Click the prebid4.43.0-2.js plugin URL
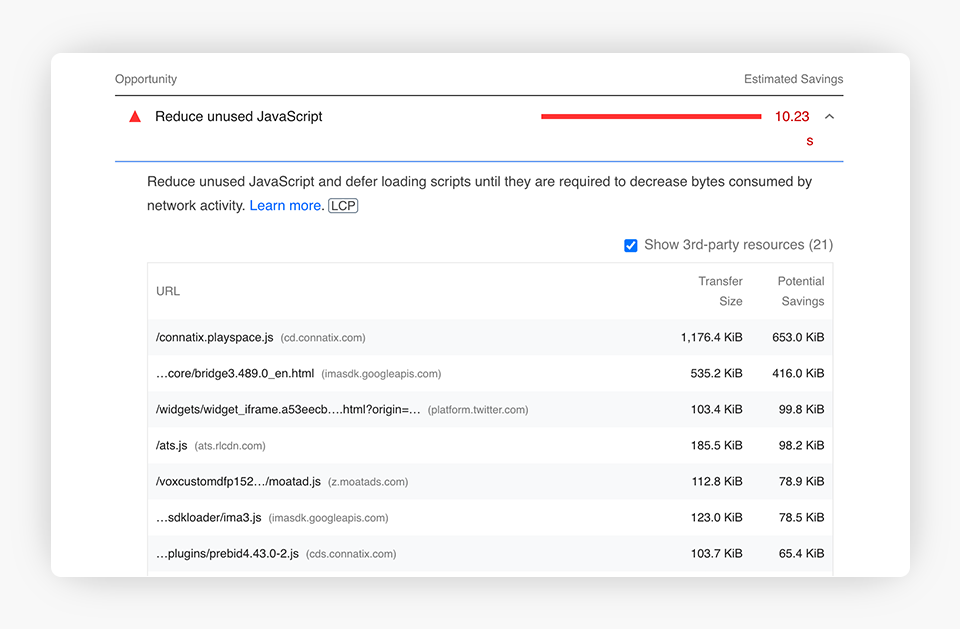960x629 pixels. pos(227,554)
